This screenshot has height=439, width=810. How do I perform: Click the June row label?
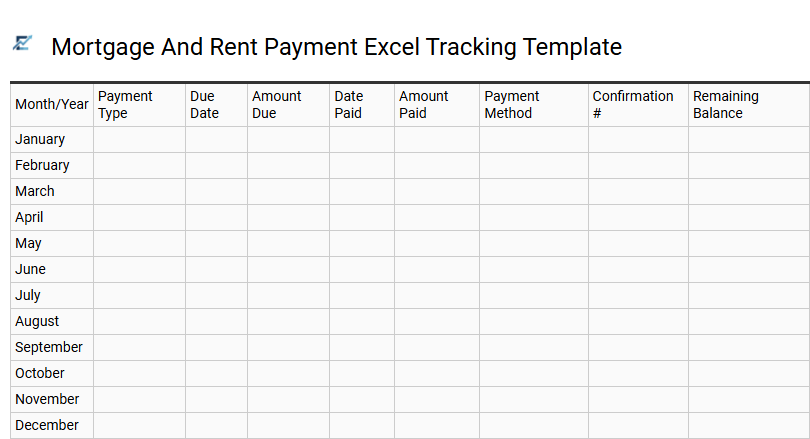pyautogui.click(x=30, y=269)
